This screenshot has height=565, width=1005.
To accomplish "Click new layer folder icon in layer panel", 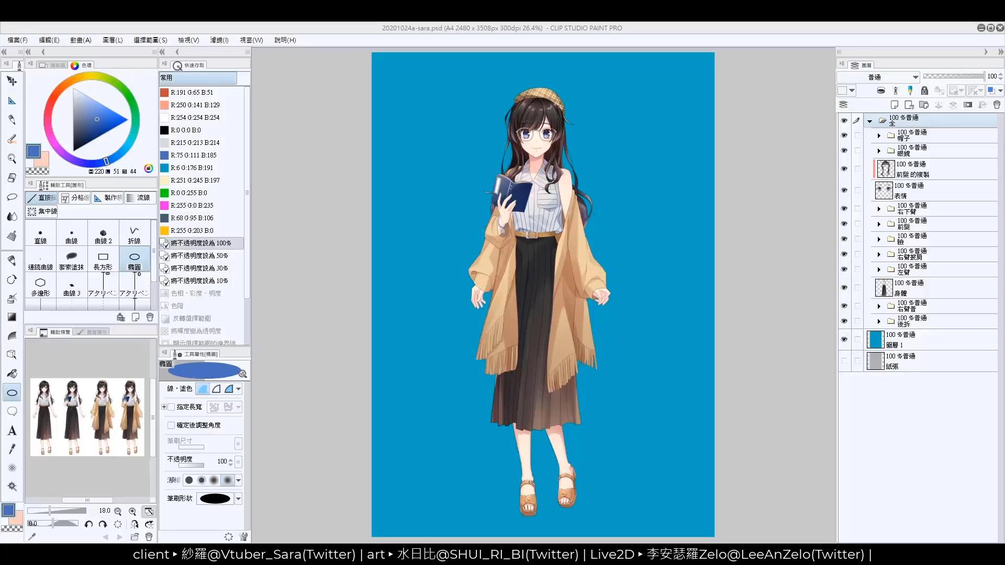I will (924, 104).
